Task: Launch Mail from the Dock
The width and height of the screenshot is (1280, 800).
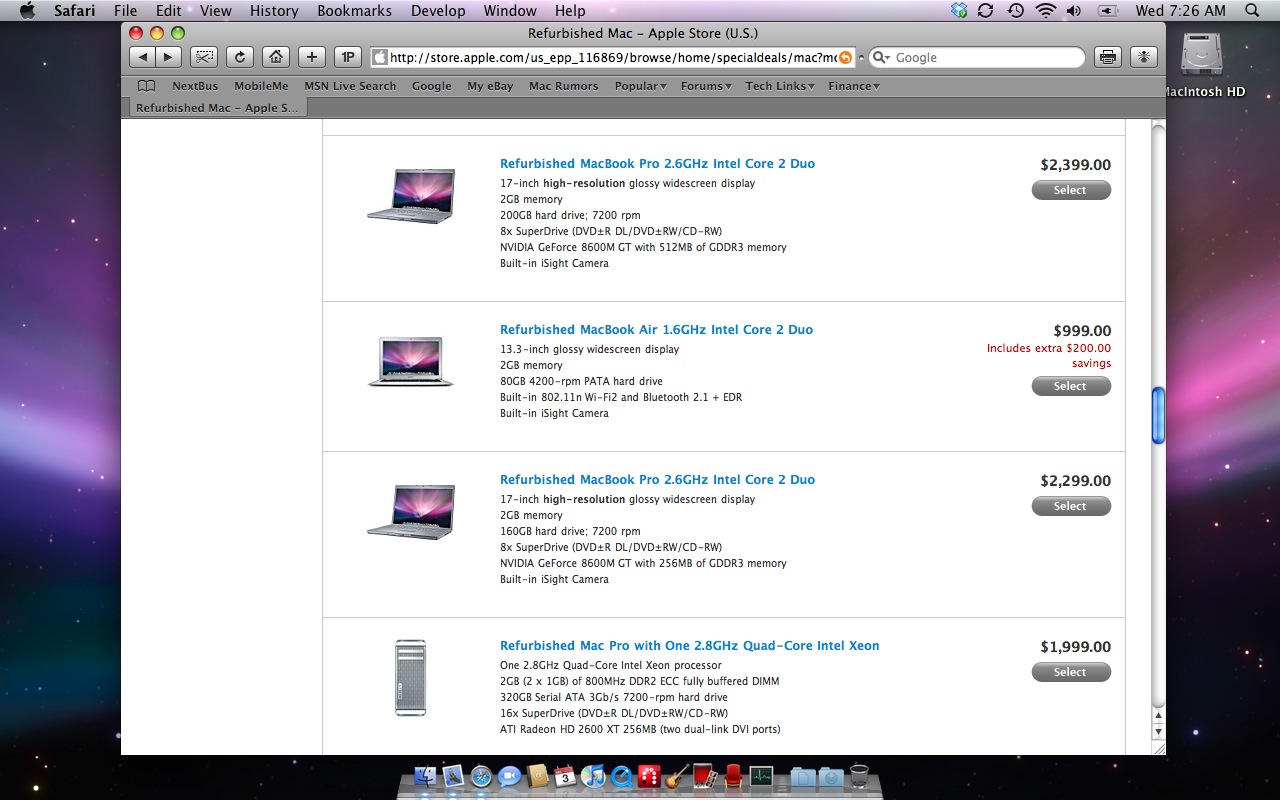Action: tap(453, 776)
